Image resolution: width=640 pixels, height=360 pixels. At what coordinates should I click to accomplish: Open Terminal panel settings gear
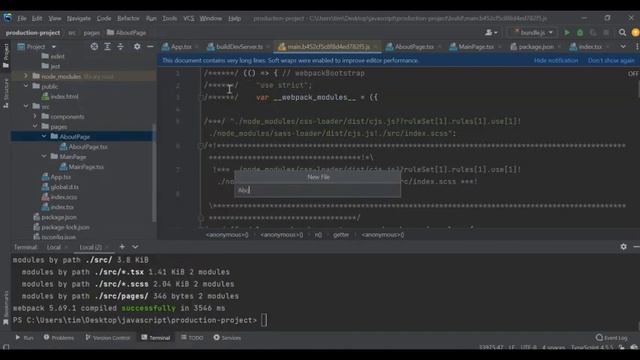point(623,247)
